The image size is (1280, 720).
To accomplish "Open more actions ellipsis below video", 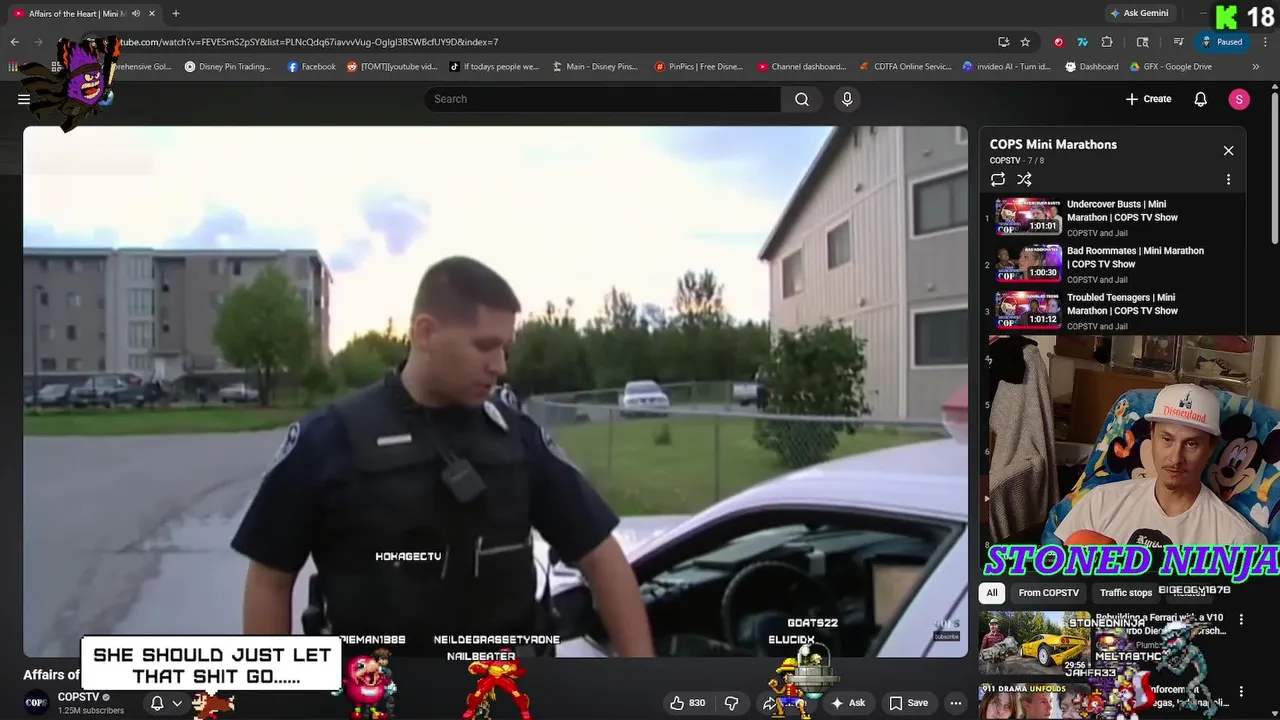I will tap(956, 703).
